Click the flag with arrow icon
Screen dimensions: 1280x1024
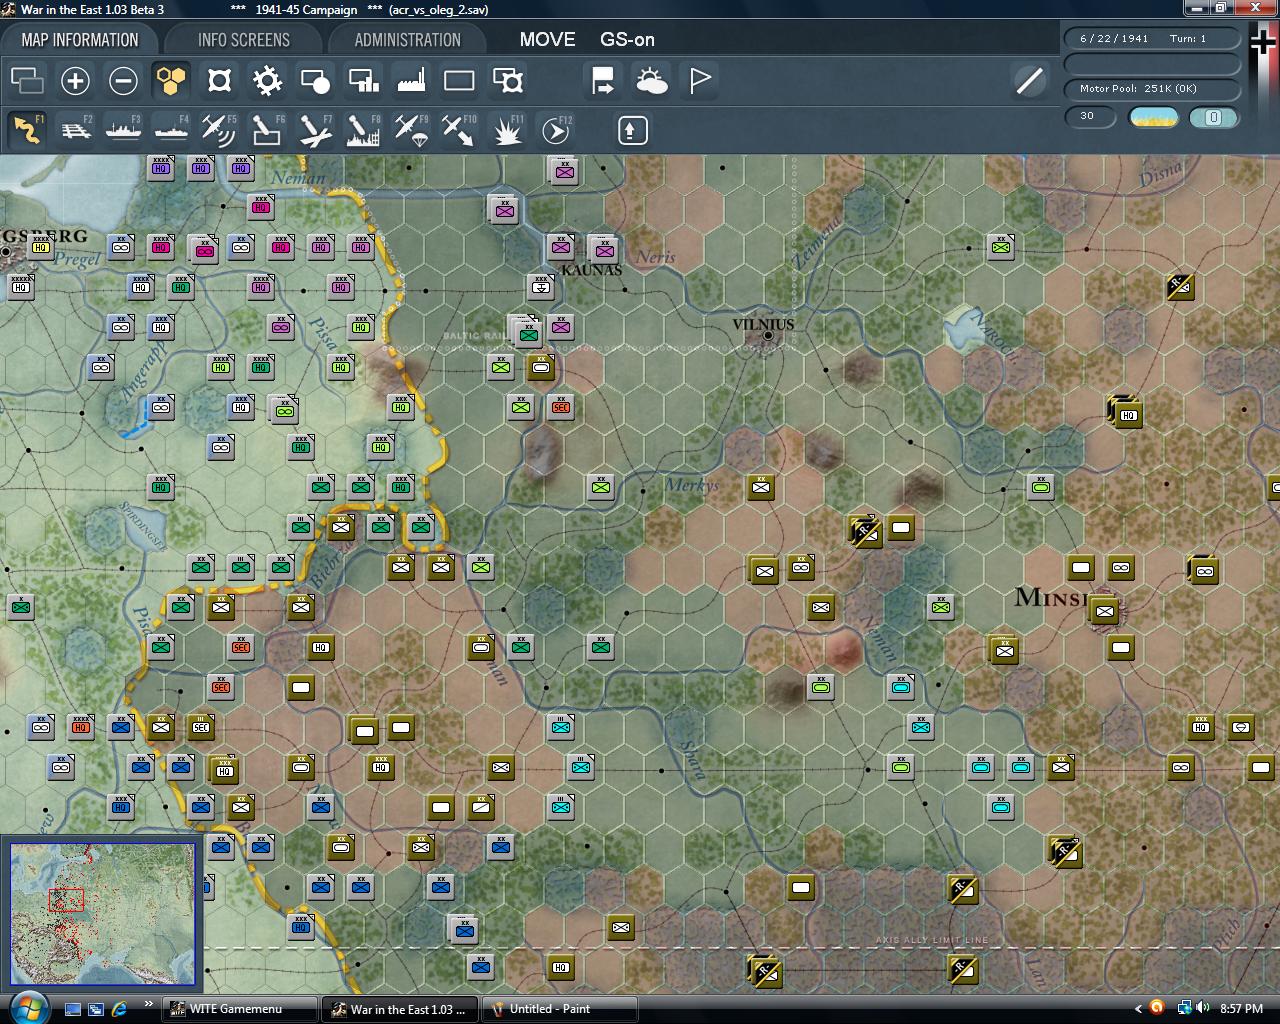[603, 80]
